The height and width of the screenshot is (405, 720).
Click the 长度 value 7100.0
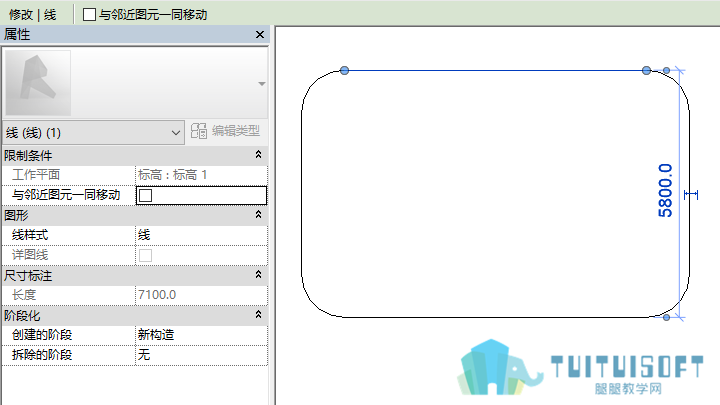[202, 295]
